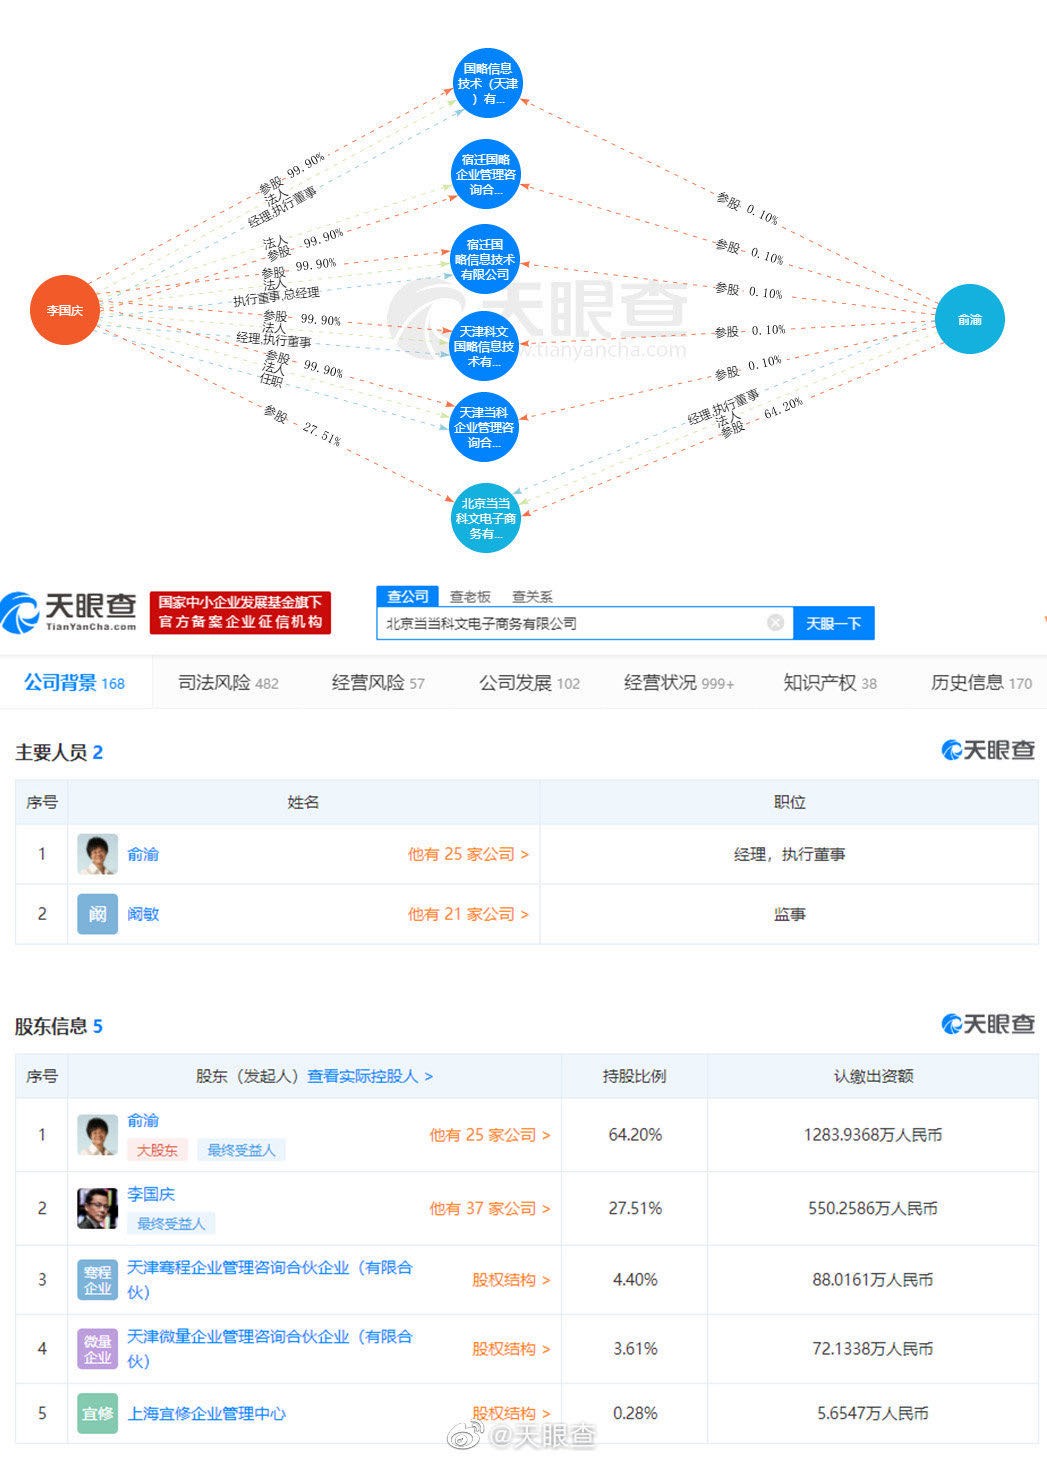This screenshot has height=1461, width=1047.
Task: Click the 1283.9368万人民币 capital cell
Action: coord(873,1135)
